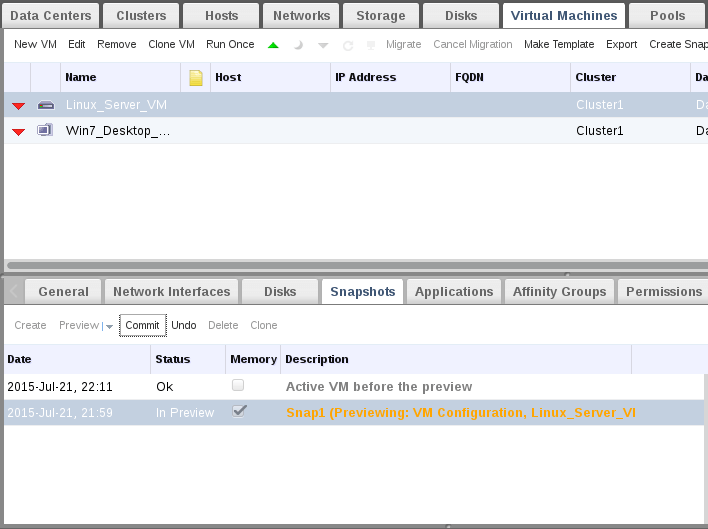Viewport: 708px width, 529px height.
Task: Switch to the Network Interfaces sub-tab
Action: [171, 291]
